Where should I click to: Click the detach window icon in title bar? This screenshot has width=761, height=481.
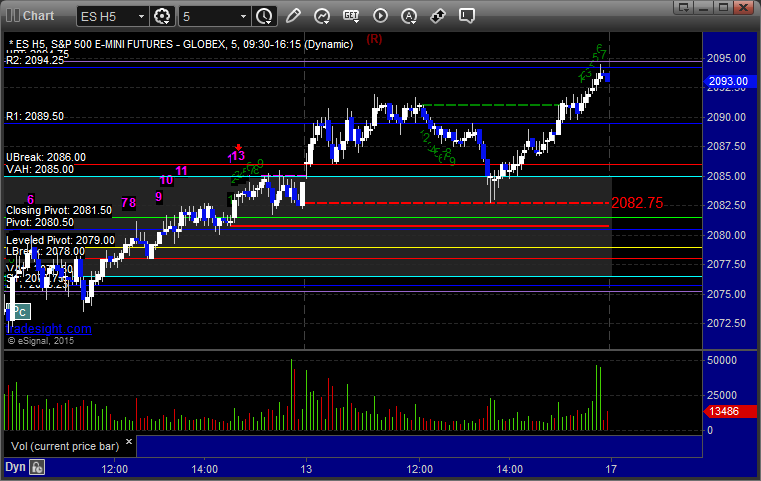(684, 7)
